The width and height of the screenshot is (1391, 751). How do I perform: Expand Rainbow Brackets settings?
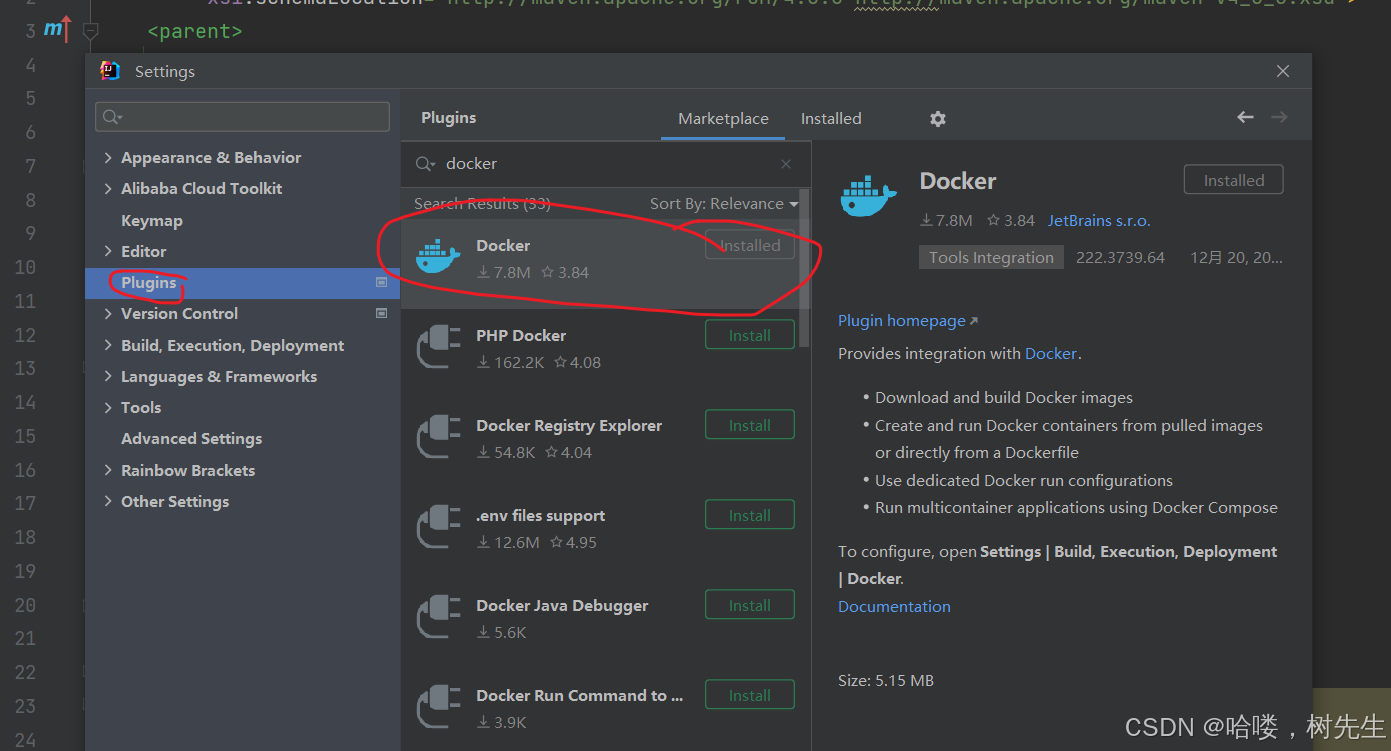(x=108, y=471)
